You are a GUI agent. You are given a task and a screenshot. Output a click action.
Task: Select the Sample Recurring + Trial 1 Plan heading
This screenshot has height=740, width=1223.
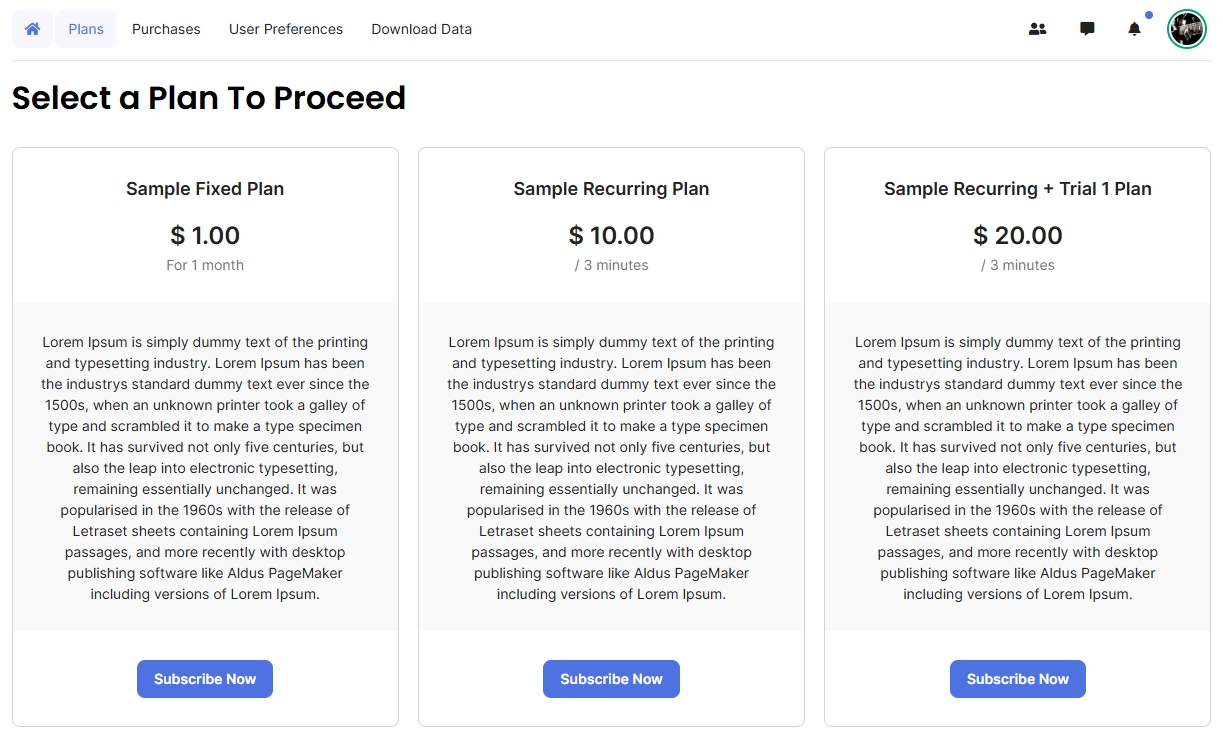click(1017, 189)
